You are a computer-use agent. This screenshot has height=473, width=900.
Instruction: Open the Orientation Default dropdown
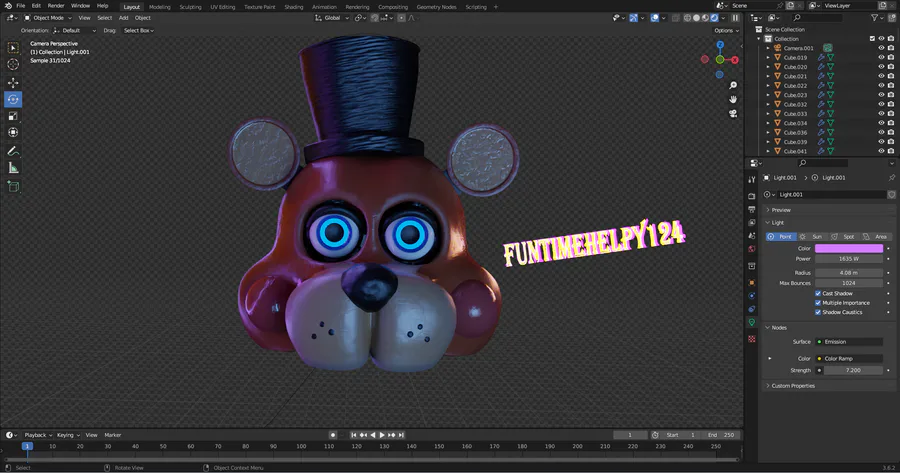pyautogui.click(x=75, y=30)
